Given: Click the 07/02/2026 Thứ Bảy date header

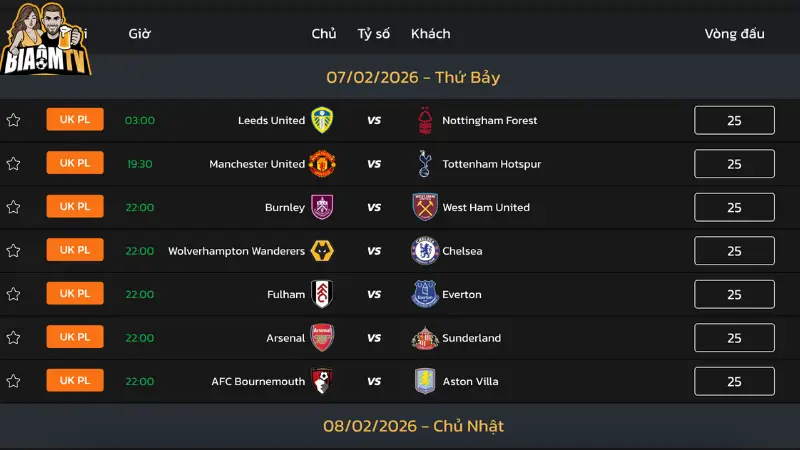Looking at the screenshot, I should click(x=413, y=77).
